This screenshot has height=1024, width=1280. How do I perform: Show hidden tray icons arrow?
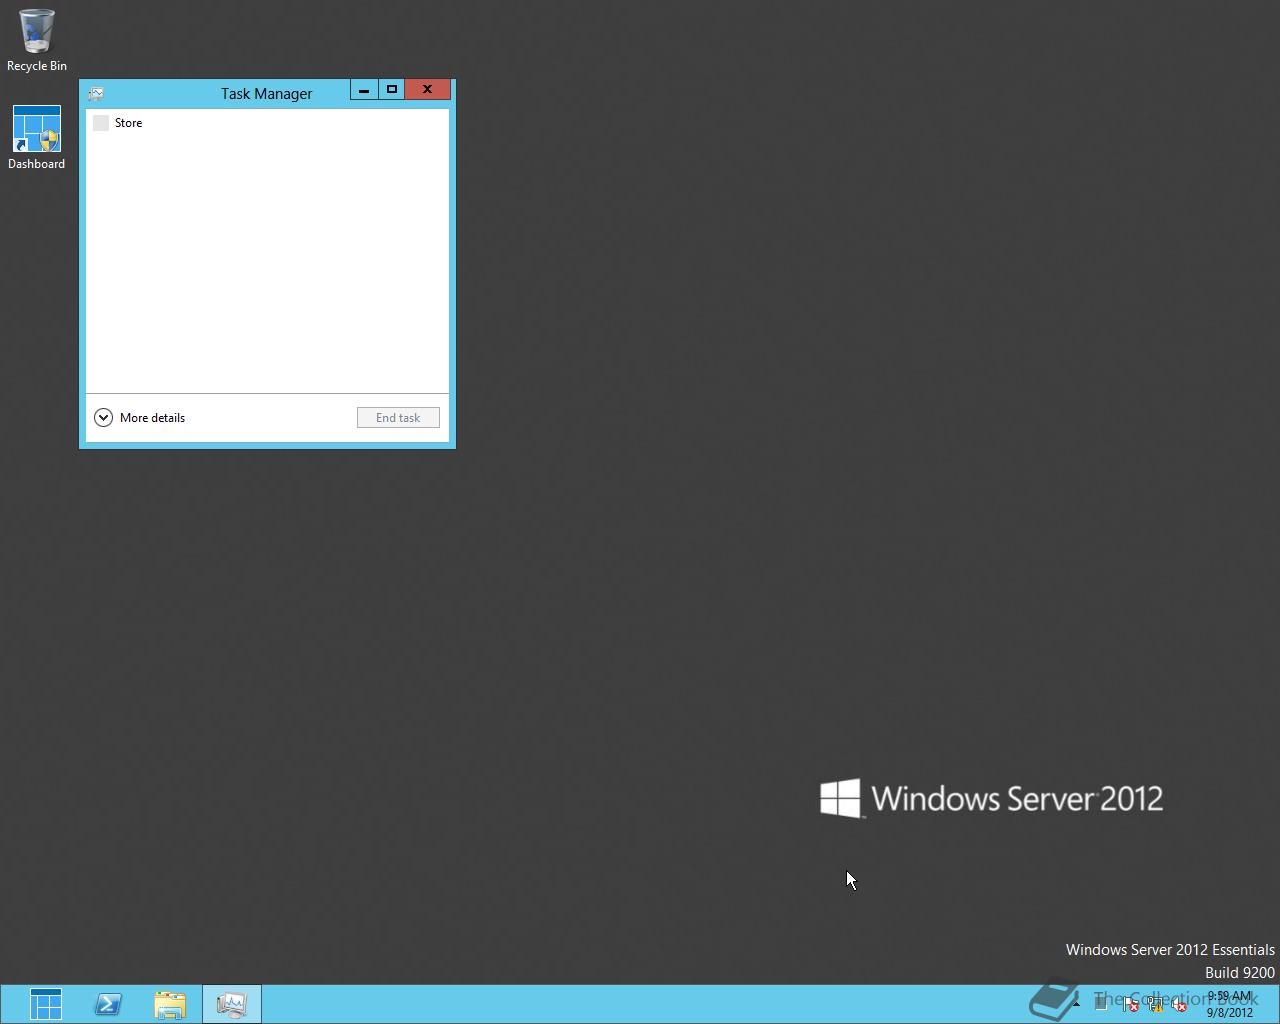[x=1076, y=1003]
